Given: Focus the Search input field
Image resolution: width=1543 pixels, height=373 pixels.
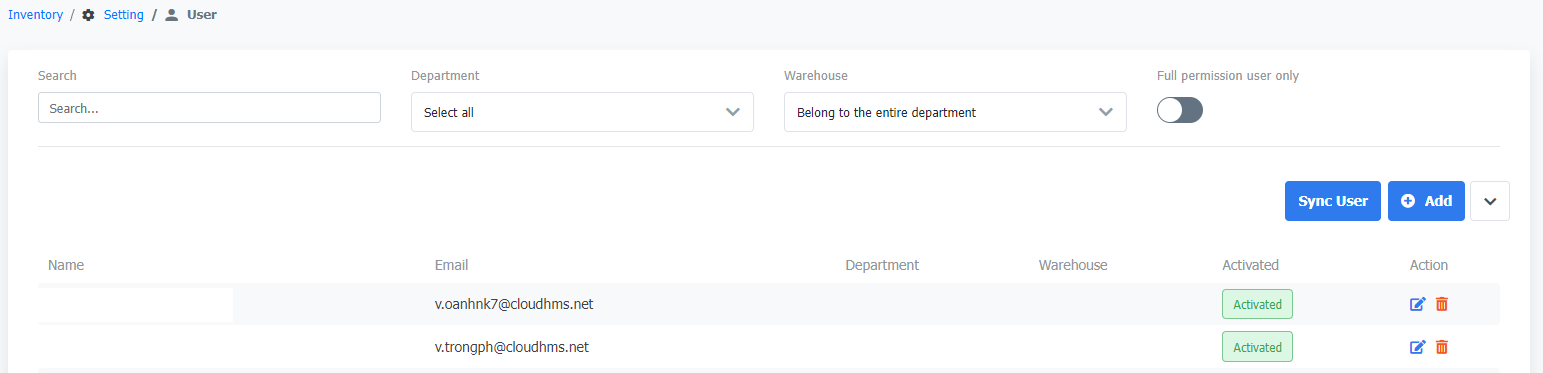Looking at the screenshot, I should 209,108.
